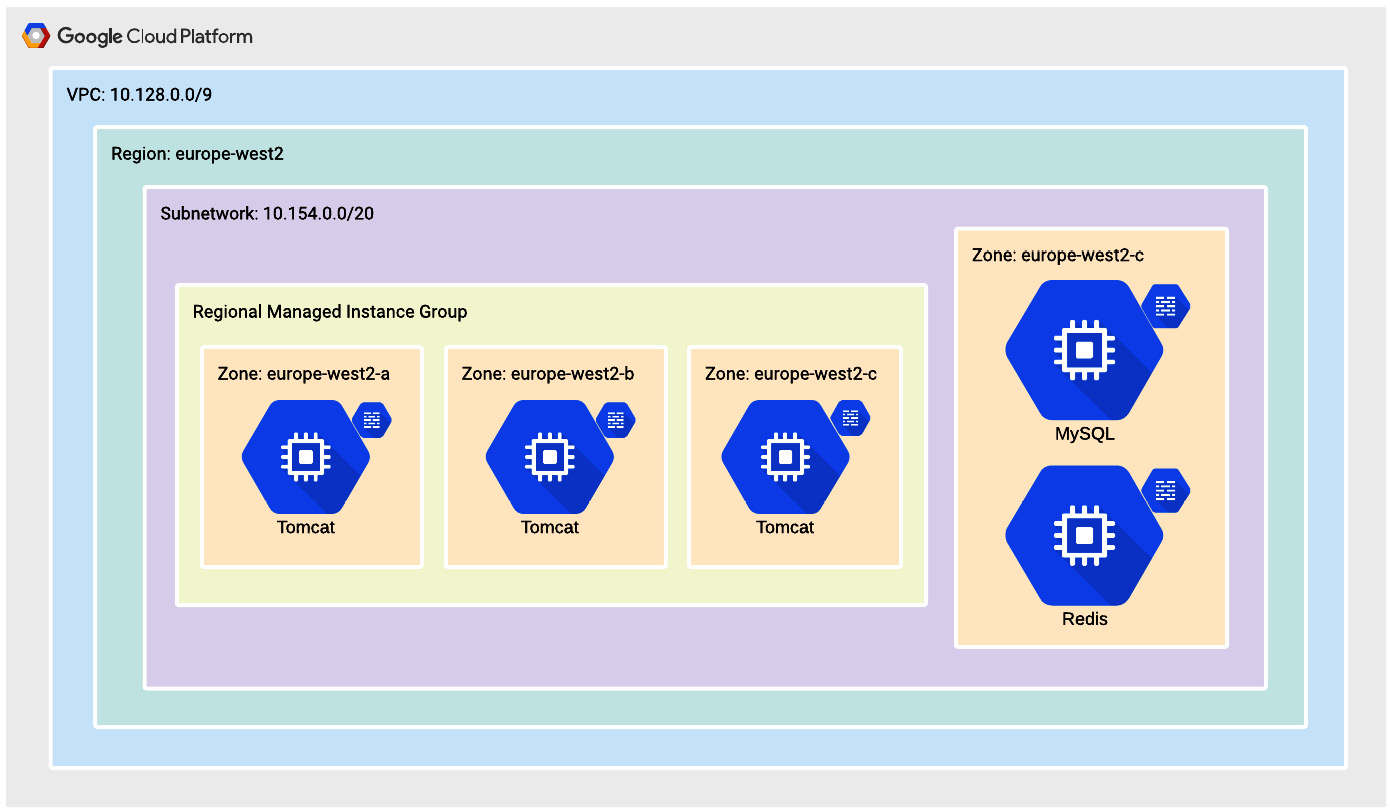Click the Zone: europe-west2-b label

(548, 374)
